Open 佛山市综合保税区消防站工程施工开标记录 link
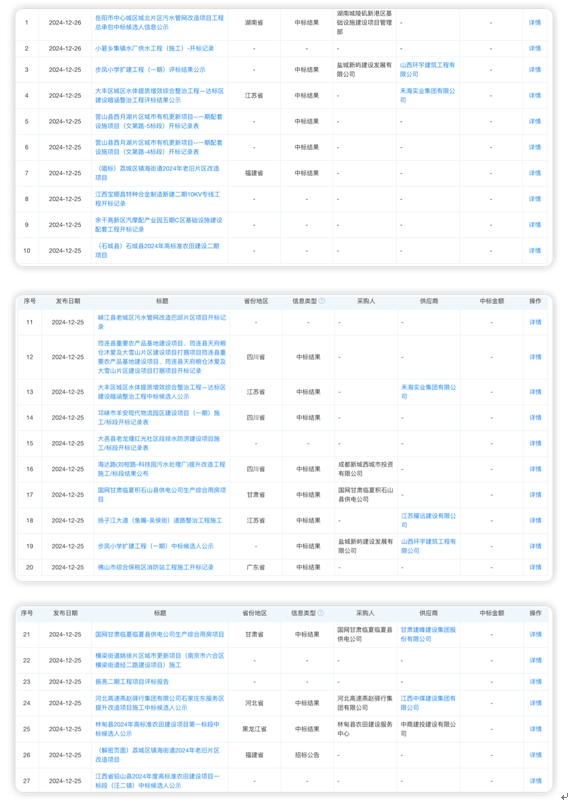568x811 pixels. 155,567
